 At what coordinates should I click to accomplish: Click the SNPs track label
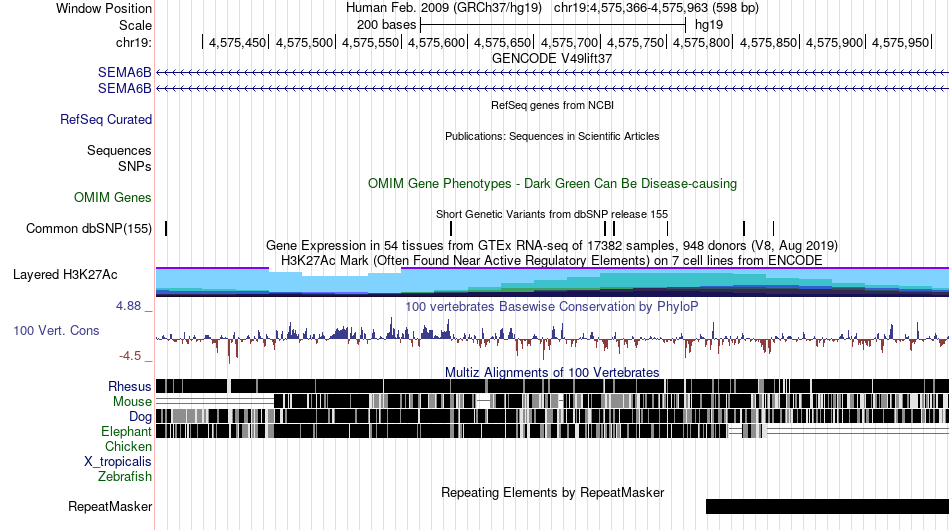135,166
